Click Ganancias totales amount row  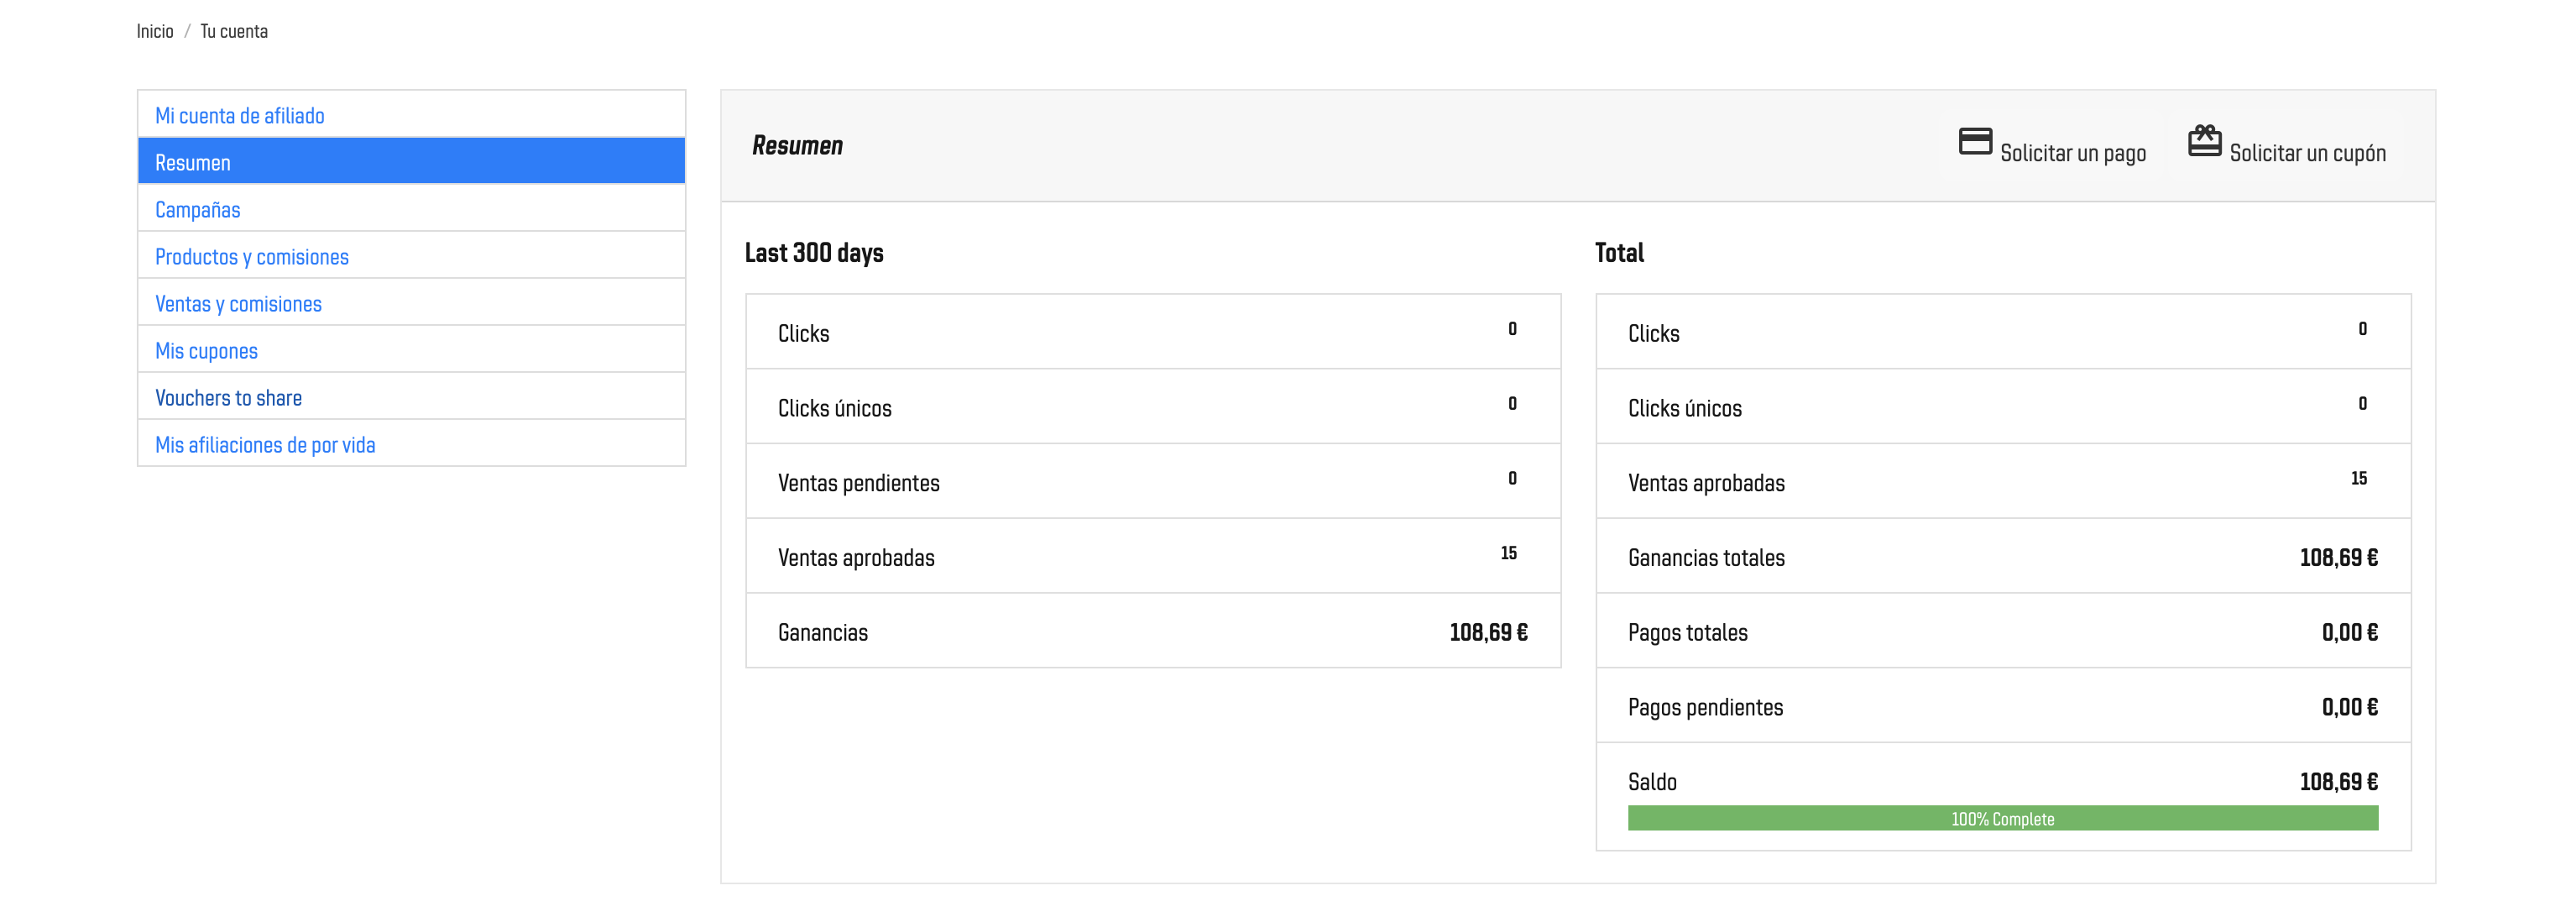click(2002, 557)
